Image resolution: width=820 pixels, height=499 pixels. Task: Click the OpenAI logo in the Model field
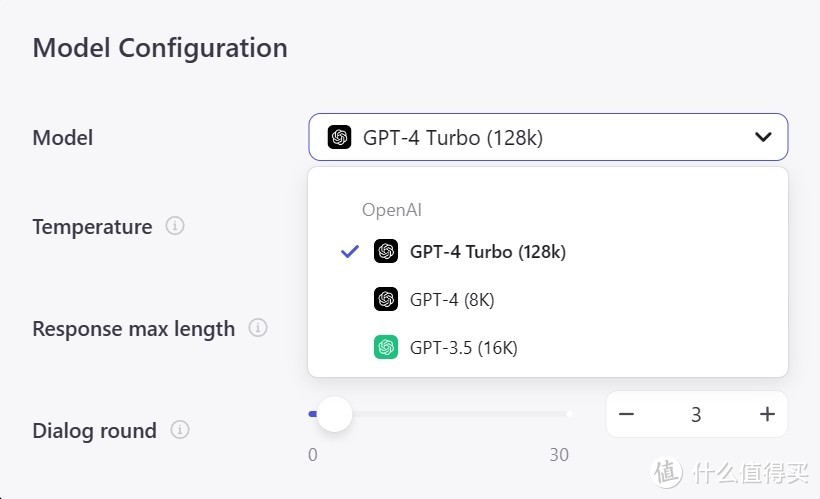pos(340,137)
